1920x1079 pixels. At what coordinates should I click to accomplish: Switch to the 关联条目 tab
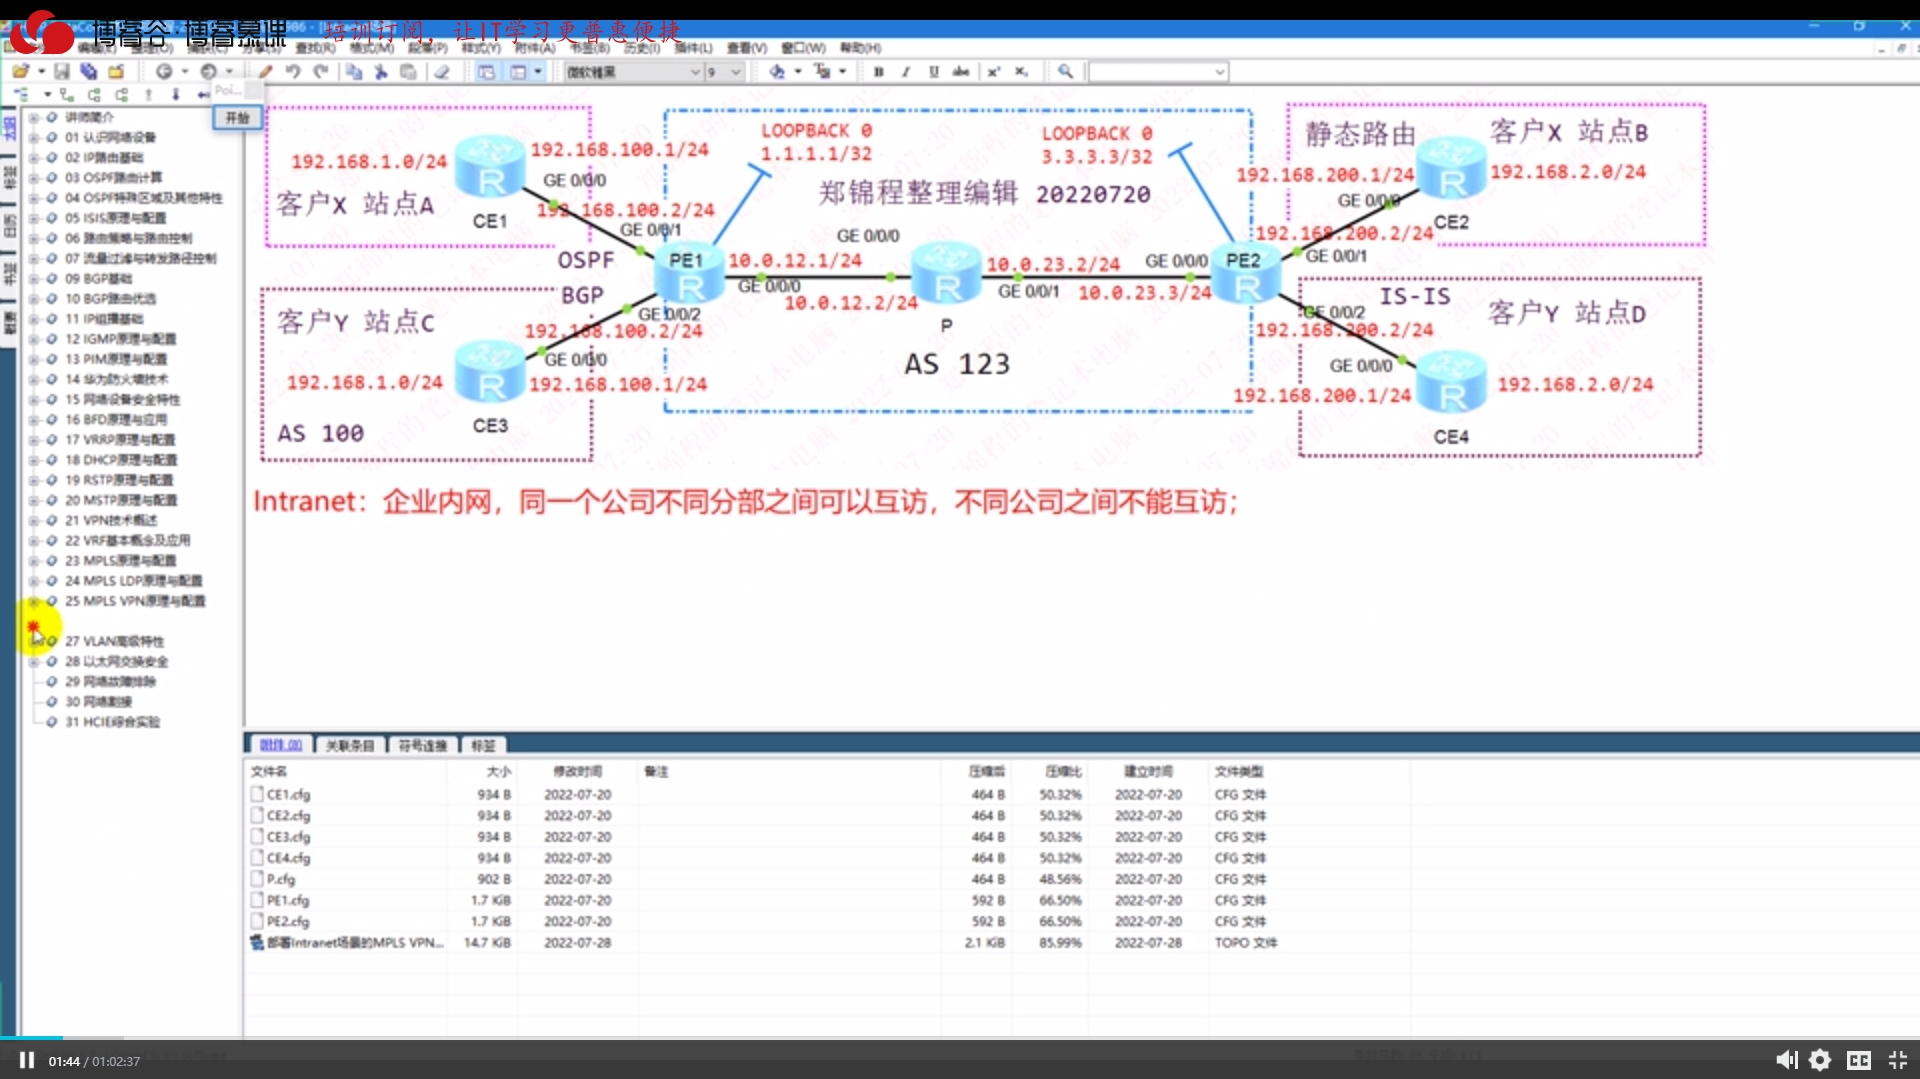tap(350, 745)
